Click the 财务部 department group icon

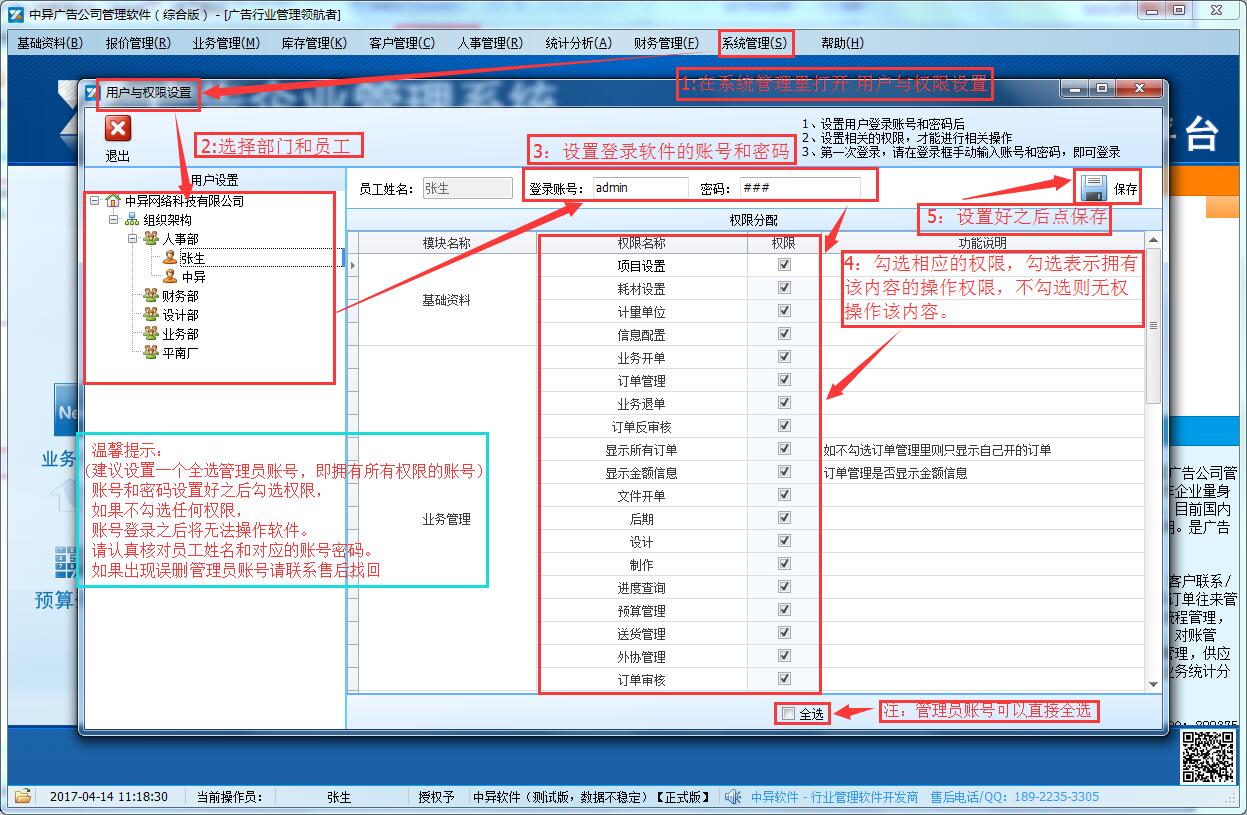(x=151, y=296)
